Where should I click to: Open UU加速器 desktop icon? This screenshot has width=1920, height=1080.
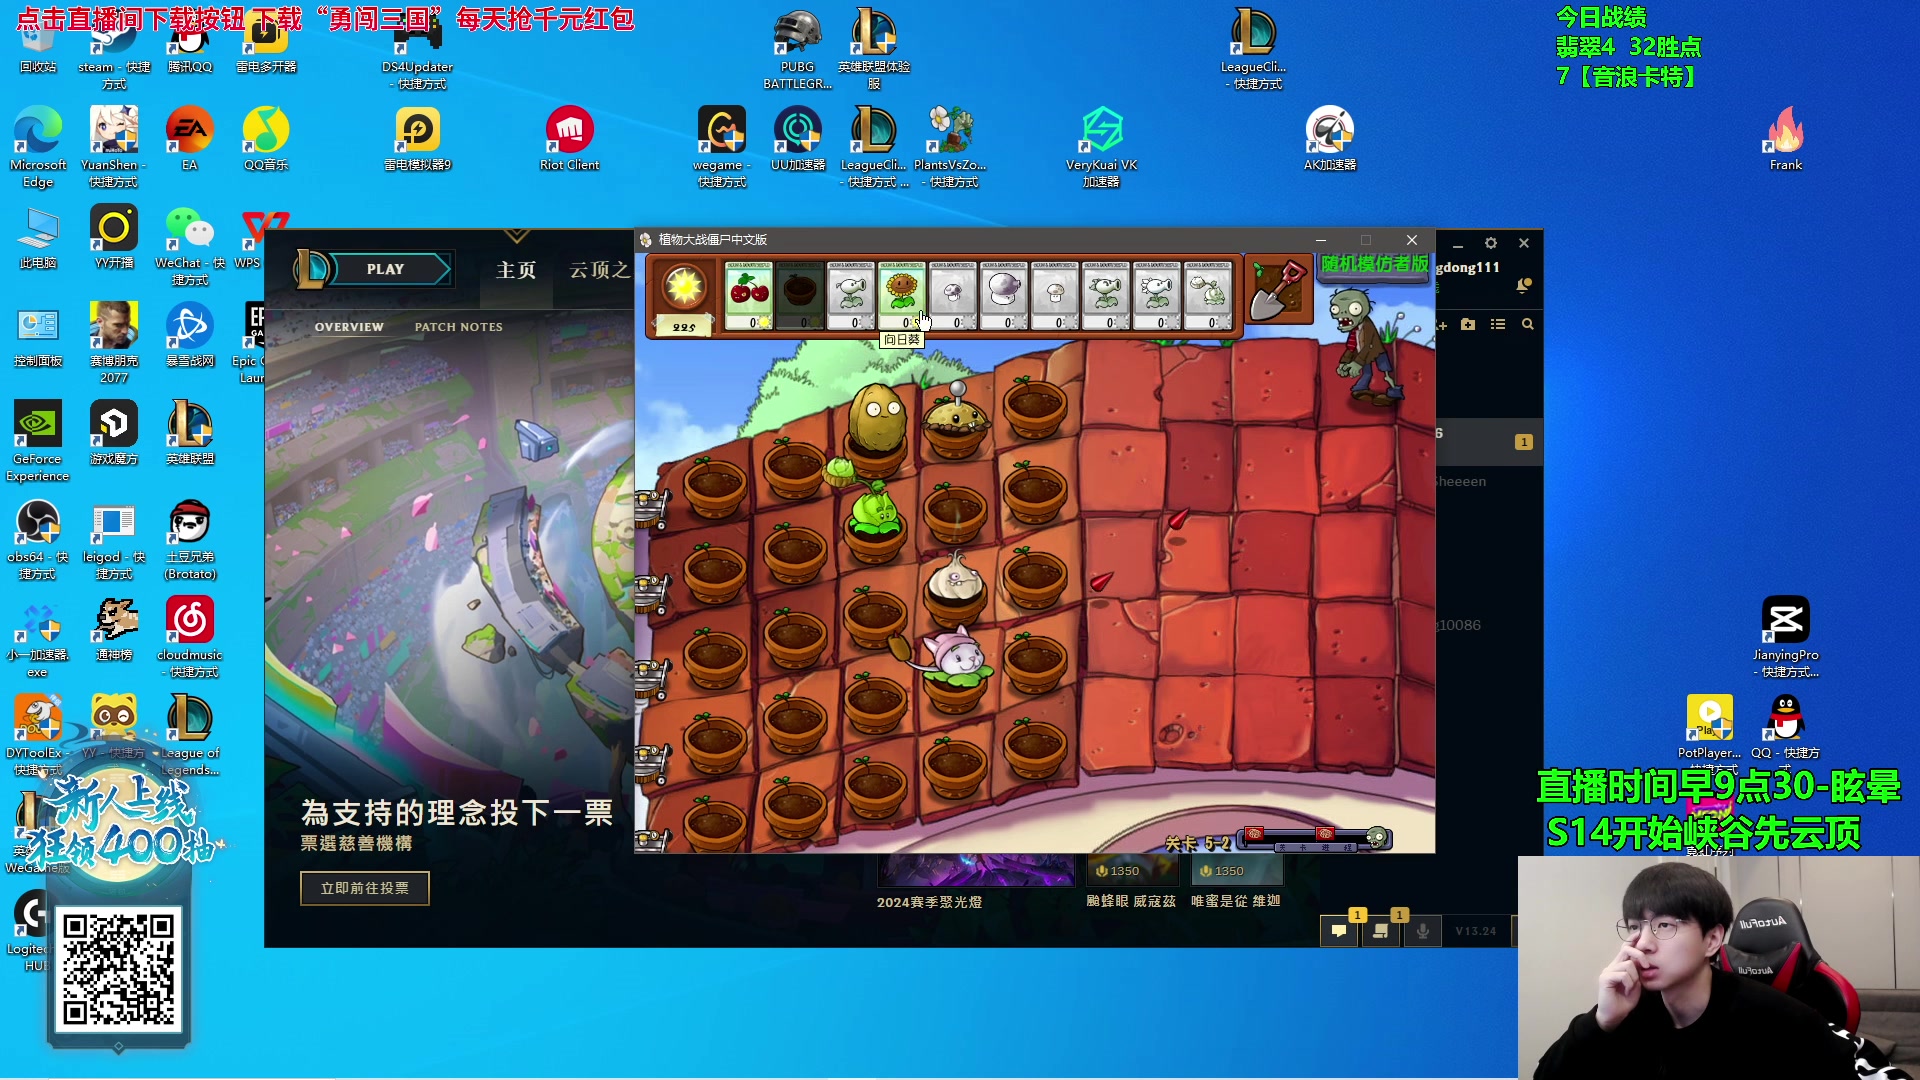click(x=798, y=138)
